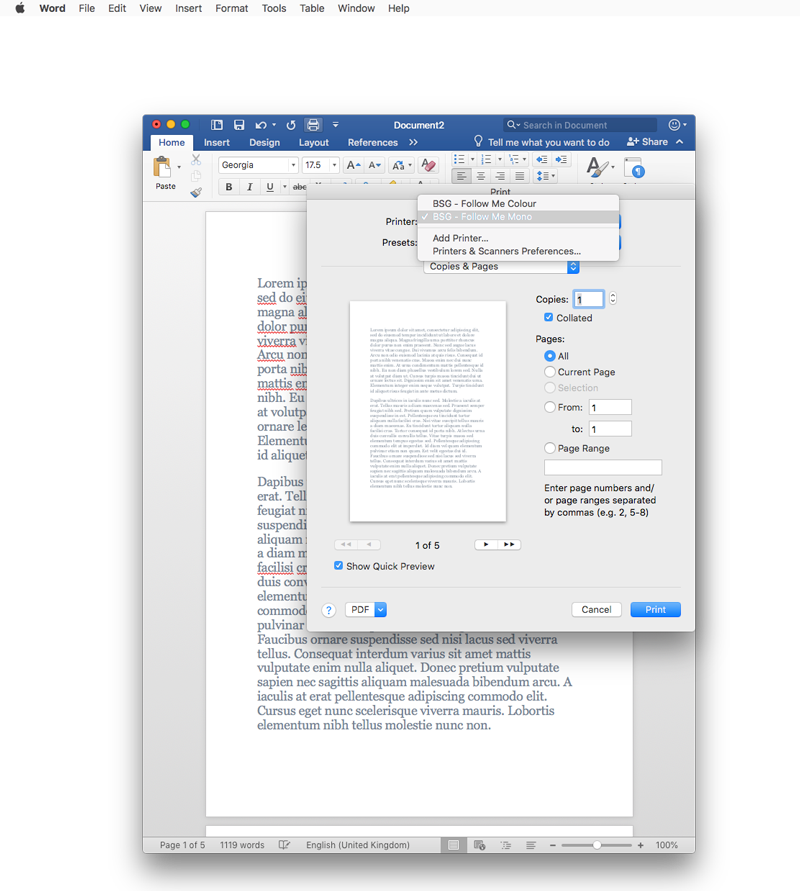This screenshot has height=891, width=800.
Task: Click the Save icon in title bar
Action: pyautogui.click(x=239, y=125)
